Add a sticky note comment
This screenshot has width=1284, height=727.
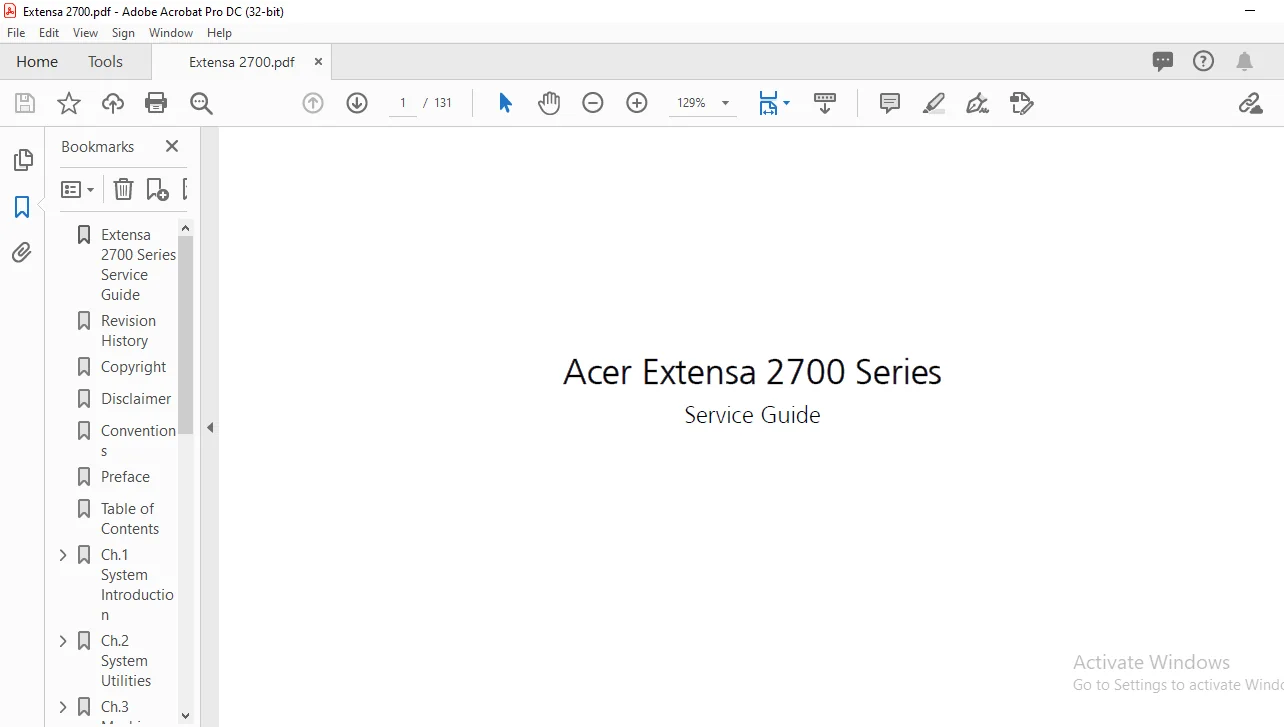click(x=890, y=103)
